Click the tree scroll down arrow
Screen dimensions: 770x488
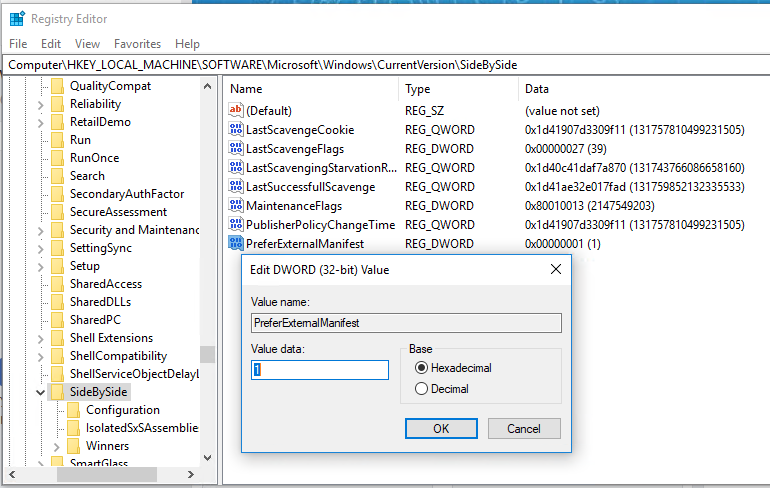pyautogui.click(x=207, y=458)
